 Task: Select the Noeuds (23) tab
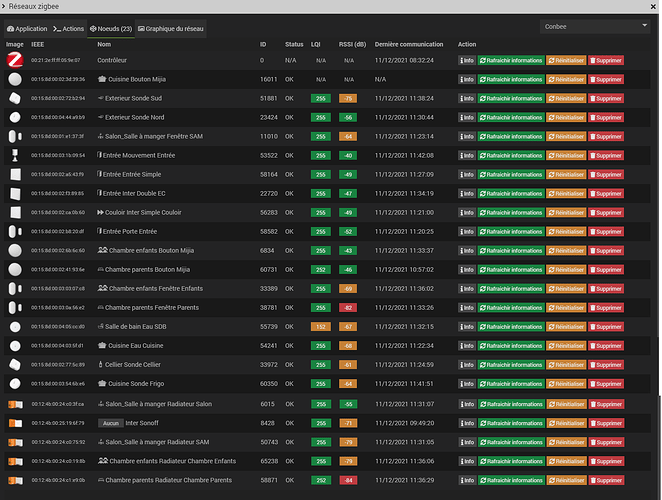pos(111,29)
